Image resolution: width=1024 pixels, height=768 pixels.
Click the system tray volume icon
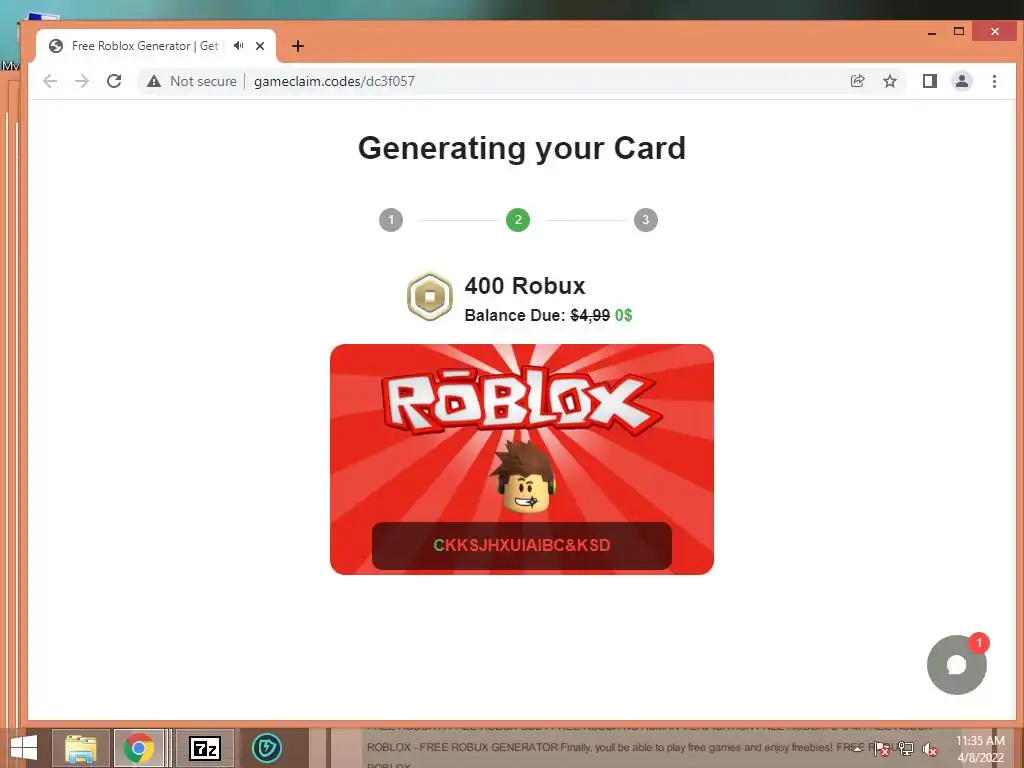pos(929,749)
